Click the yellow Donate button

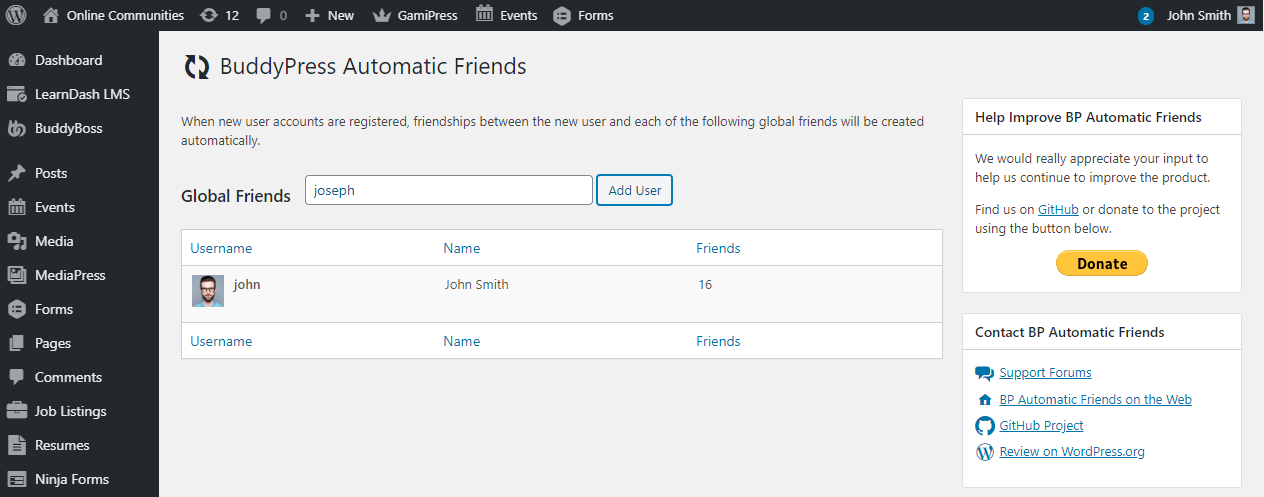(1101, 263)
